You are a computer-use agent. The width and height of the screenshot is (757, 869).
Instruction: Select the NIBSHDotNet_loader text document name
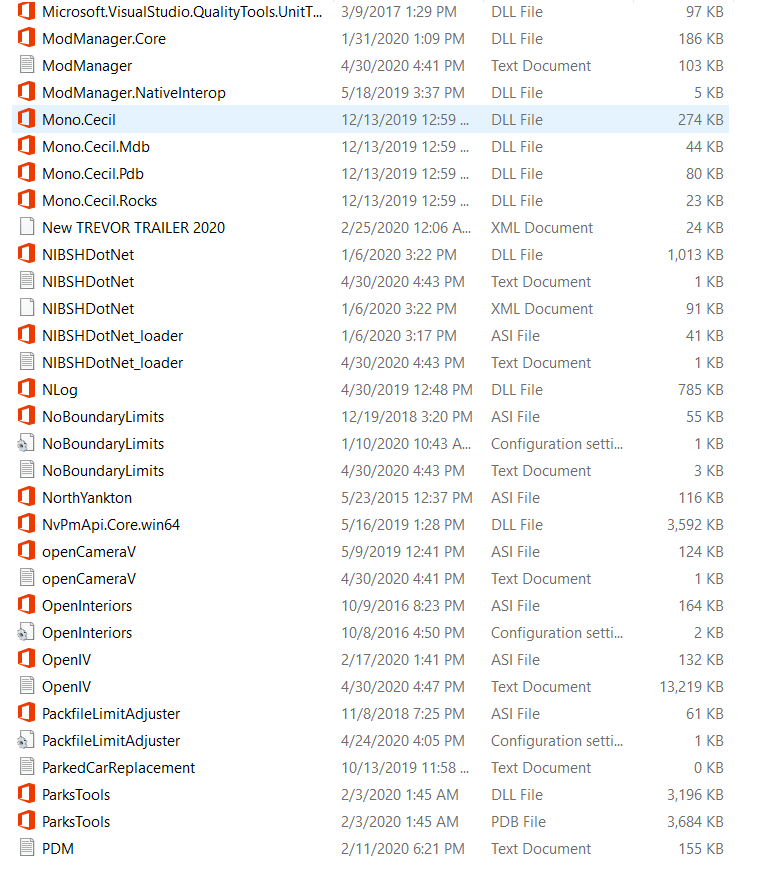pyautogui.click(x=112, y=362)
